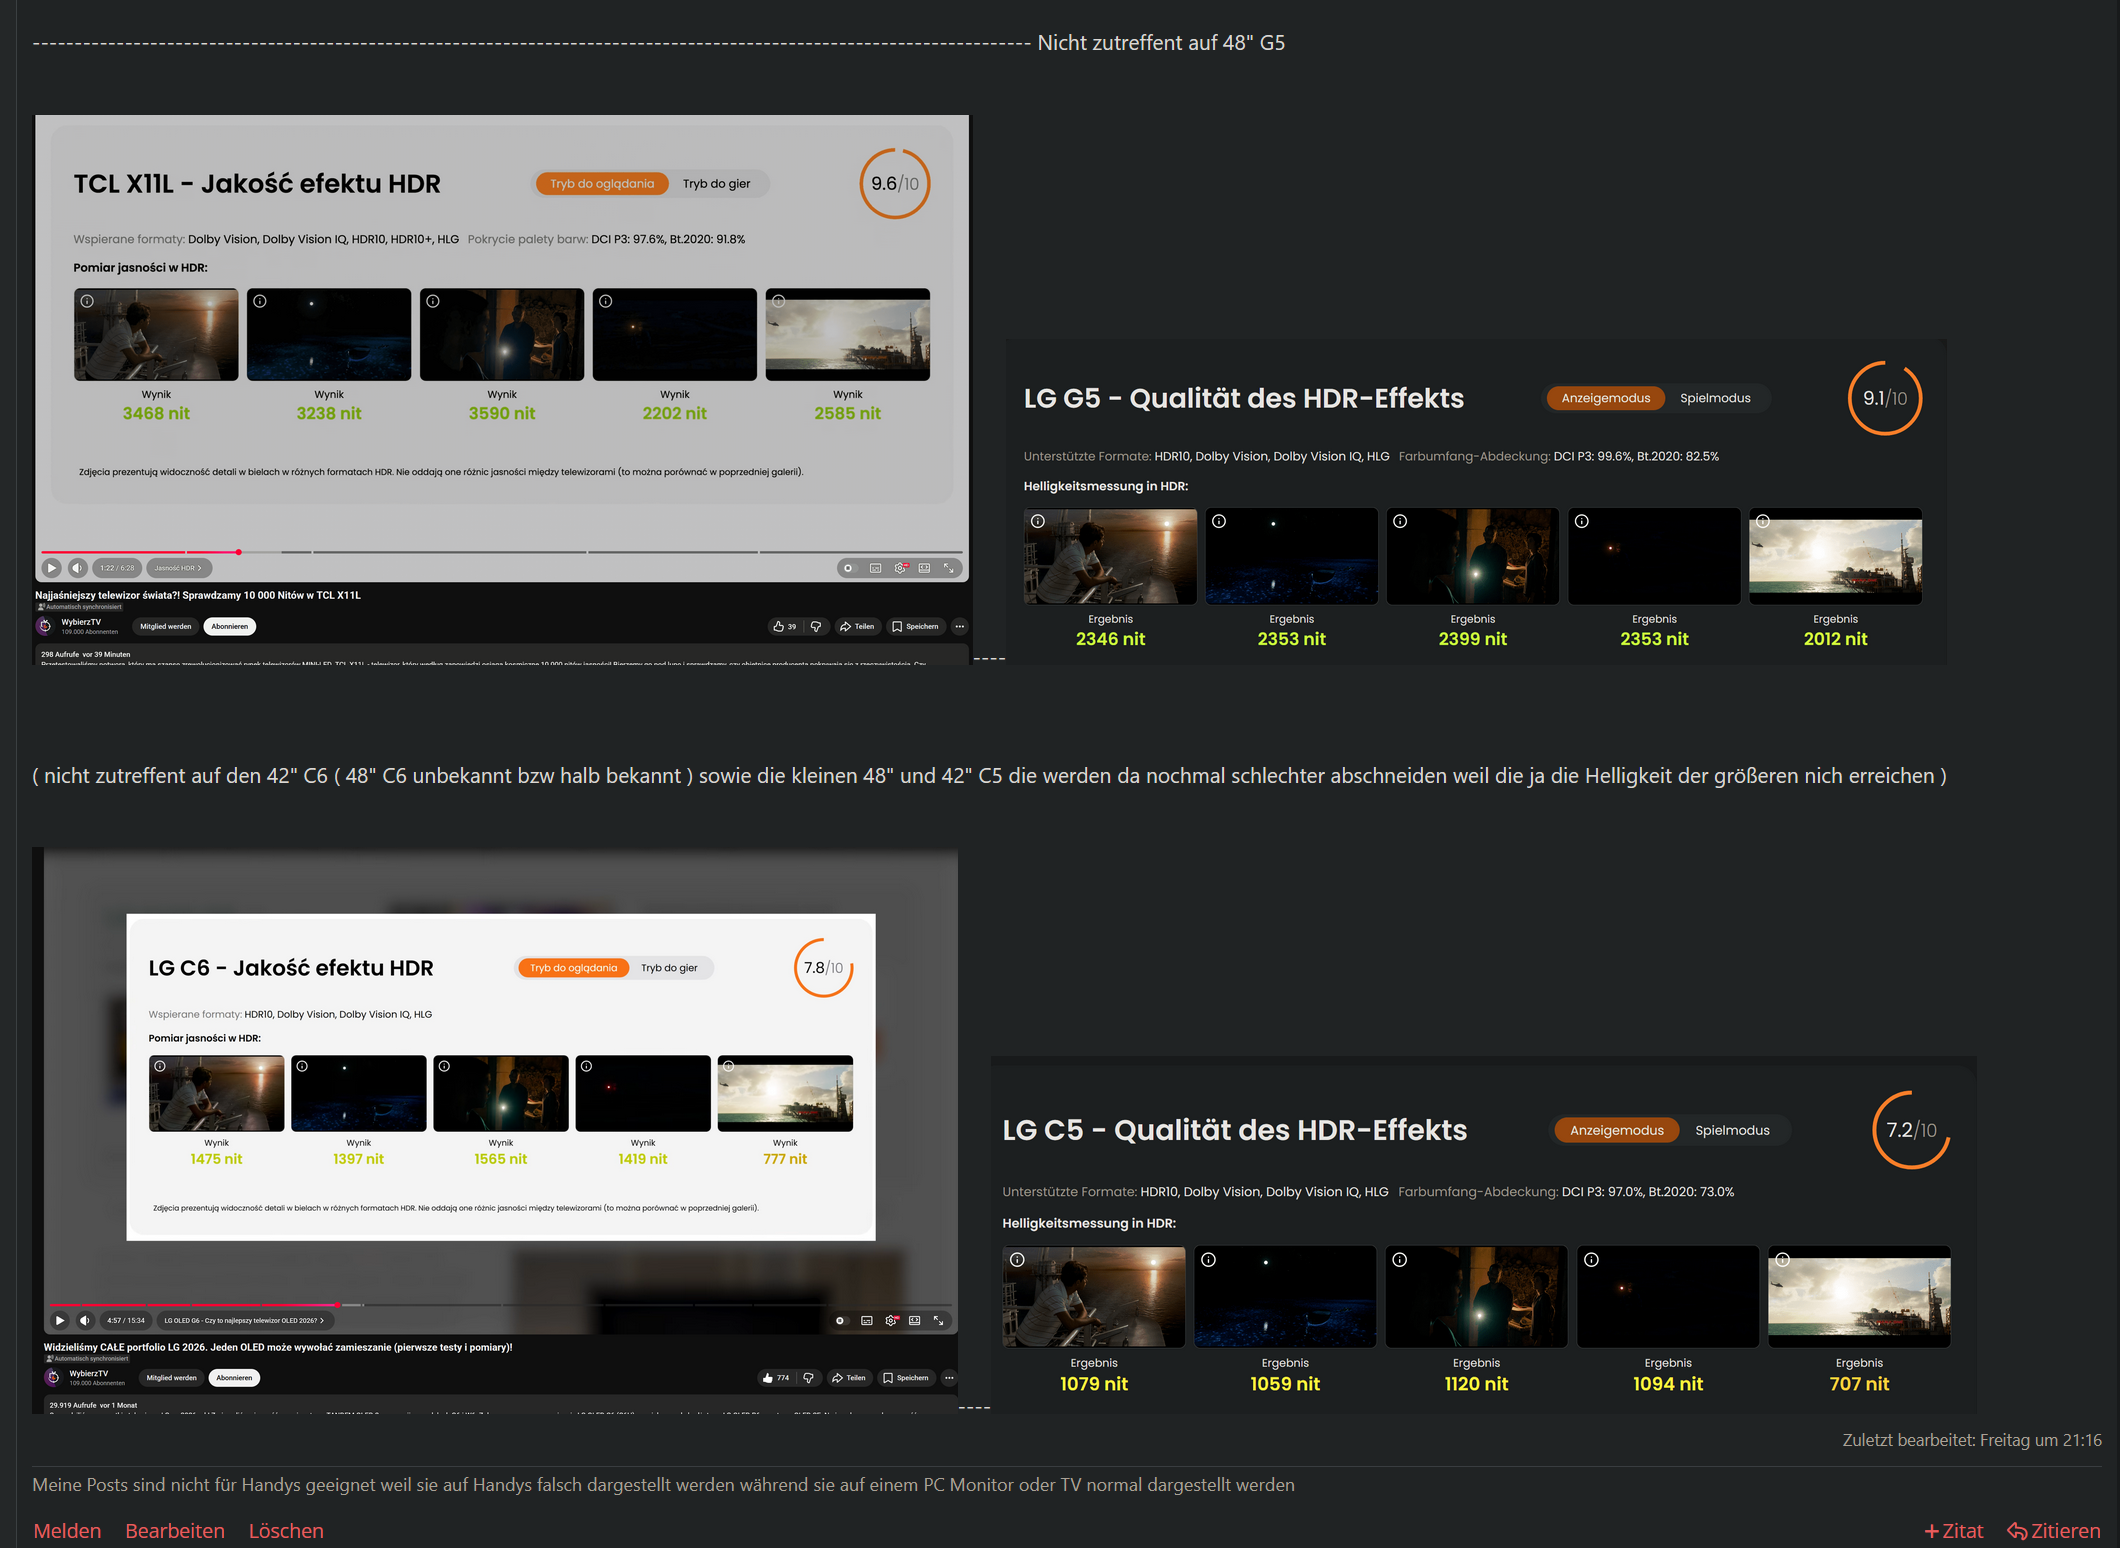Viewport: 2120px width, 1548px height.
Task: Select Anzeigemodus in the LG G5 card
Action: click(1606, 398)
